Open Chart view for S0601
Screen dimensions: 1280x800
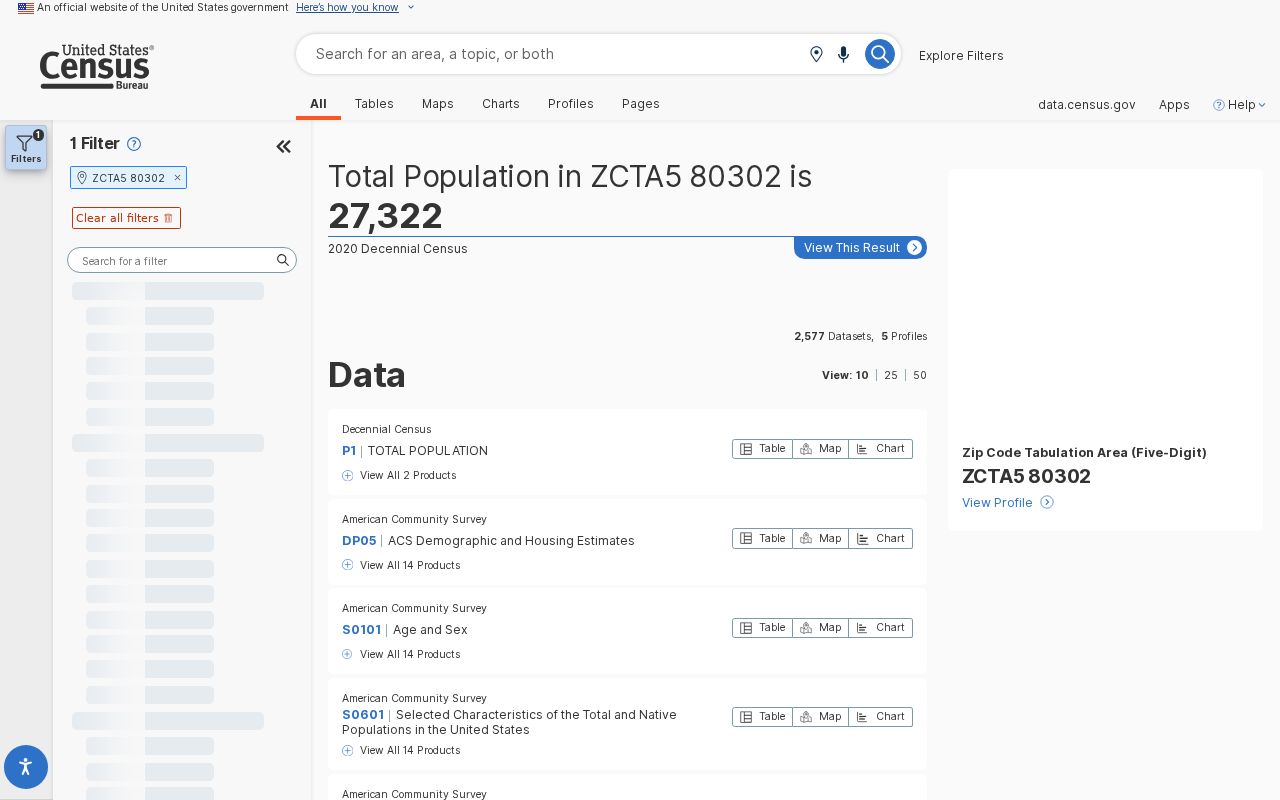pos(880,717)
